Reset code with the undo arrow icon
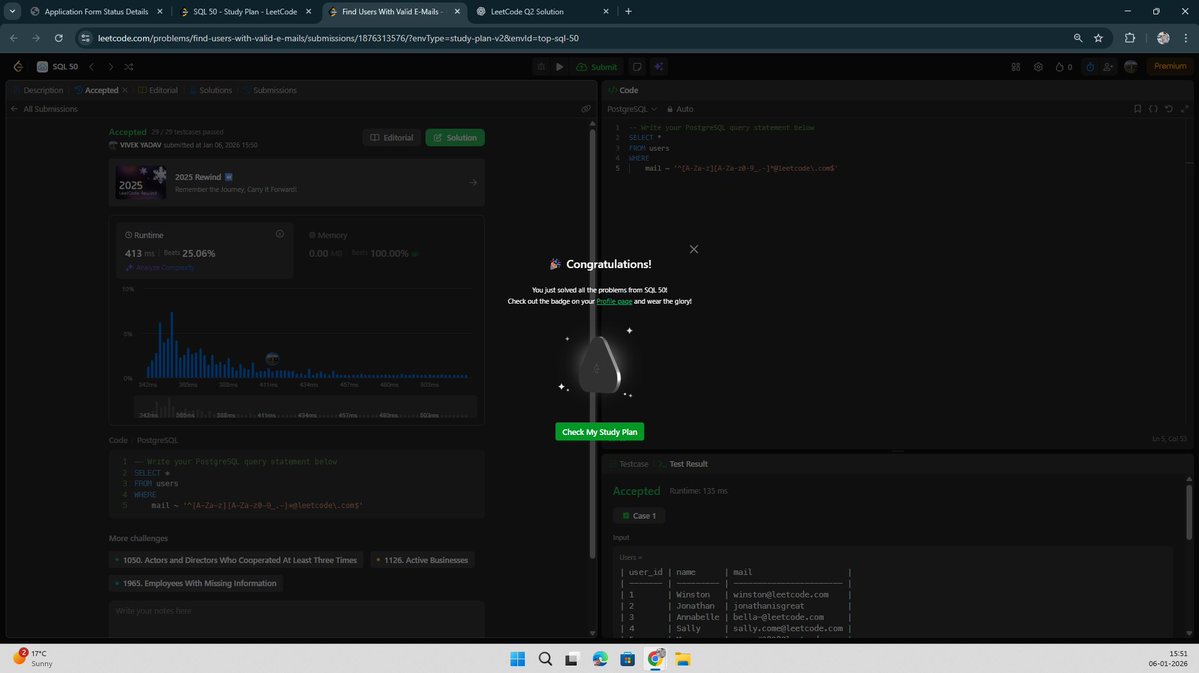Image resolution: width=1199 pixels, height=673 pixels. click(1168, 109)
